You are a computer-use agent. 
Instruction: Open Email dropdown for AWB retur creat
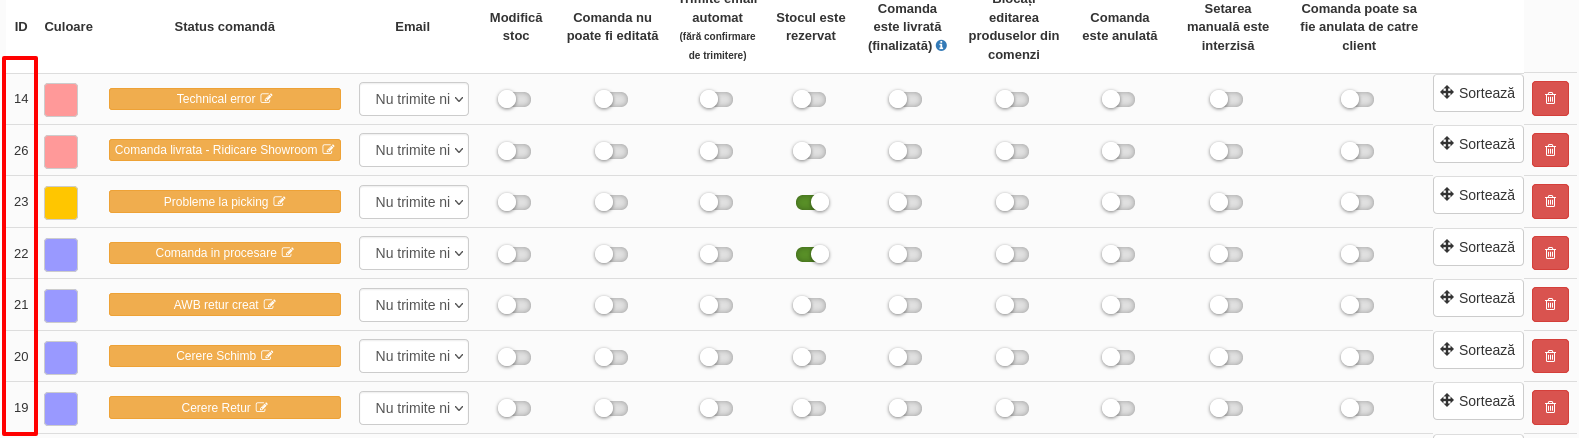(414, 305)
